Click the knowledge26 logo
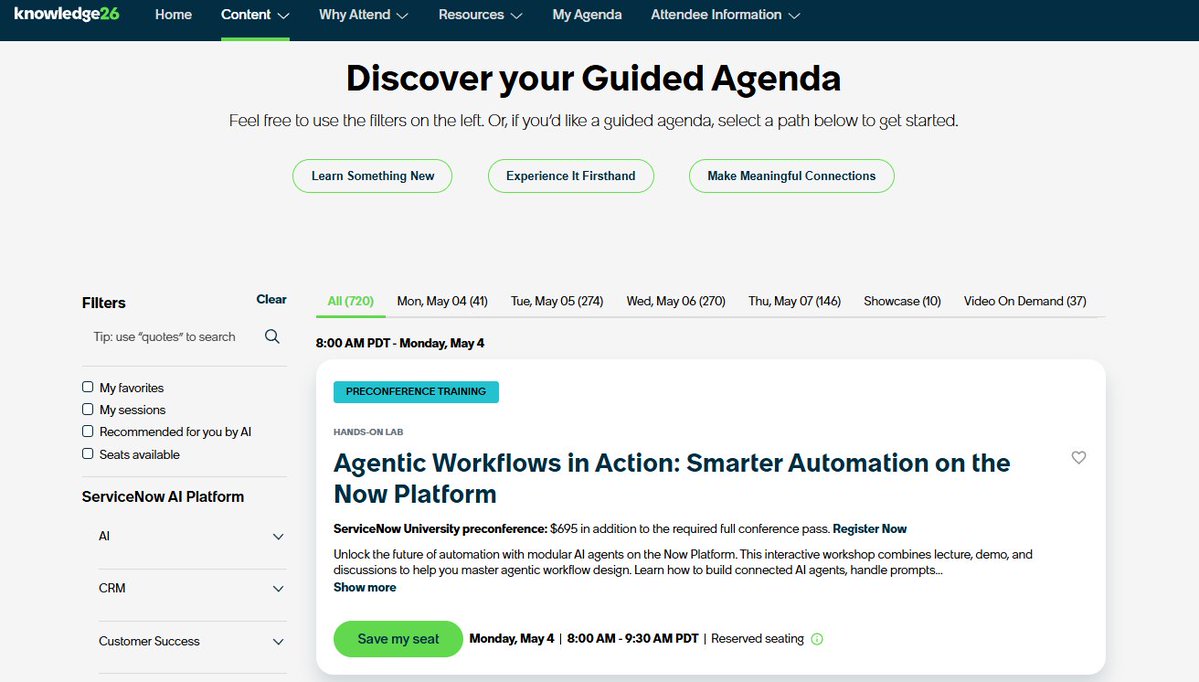Viewport: 1199px width, 682px height. 67,14
